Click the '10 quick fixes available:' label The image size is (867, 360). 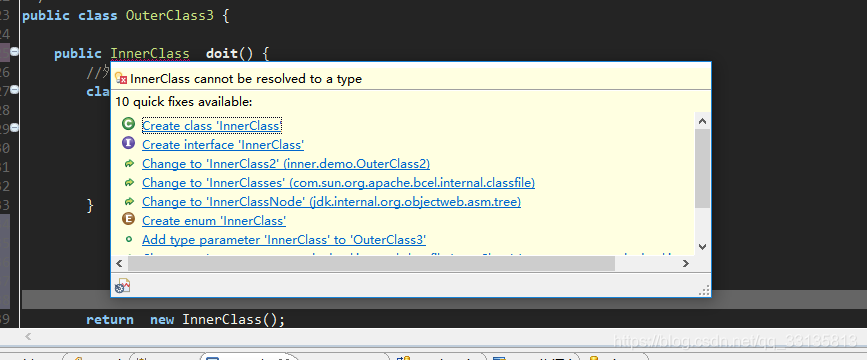pyautogui.click(x=184, y=102)
